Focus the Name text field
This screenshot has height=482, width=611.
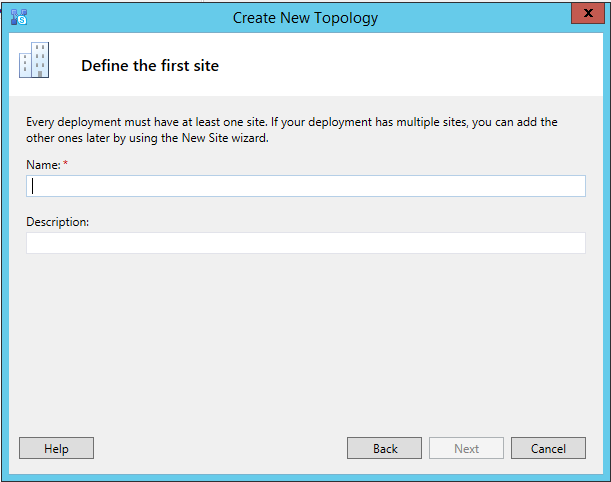(305, 186)
